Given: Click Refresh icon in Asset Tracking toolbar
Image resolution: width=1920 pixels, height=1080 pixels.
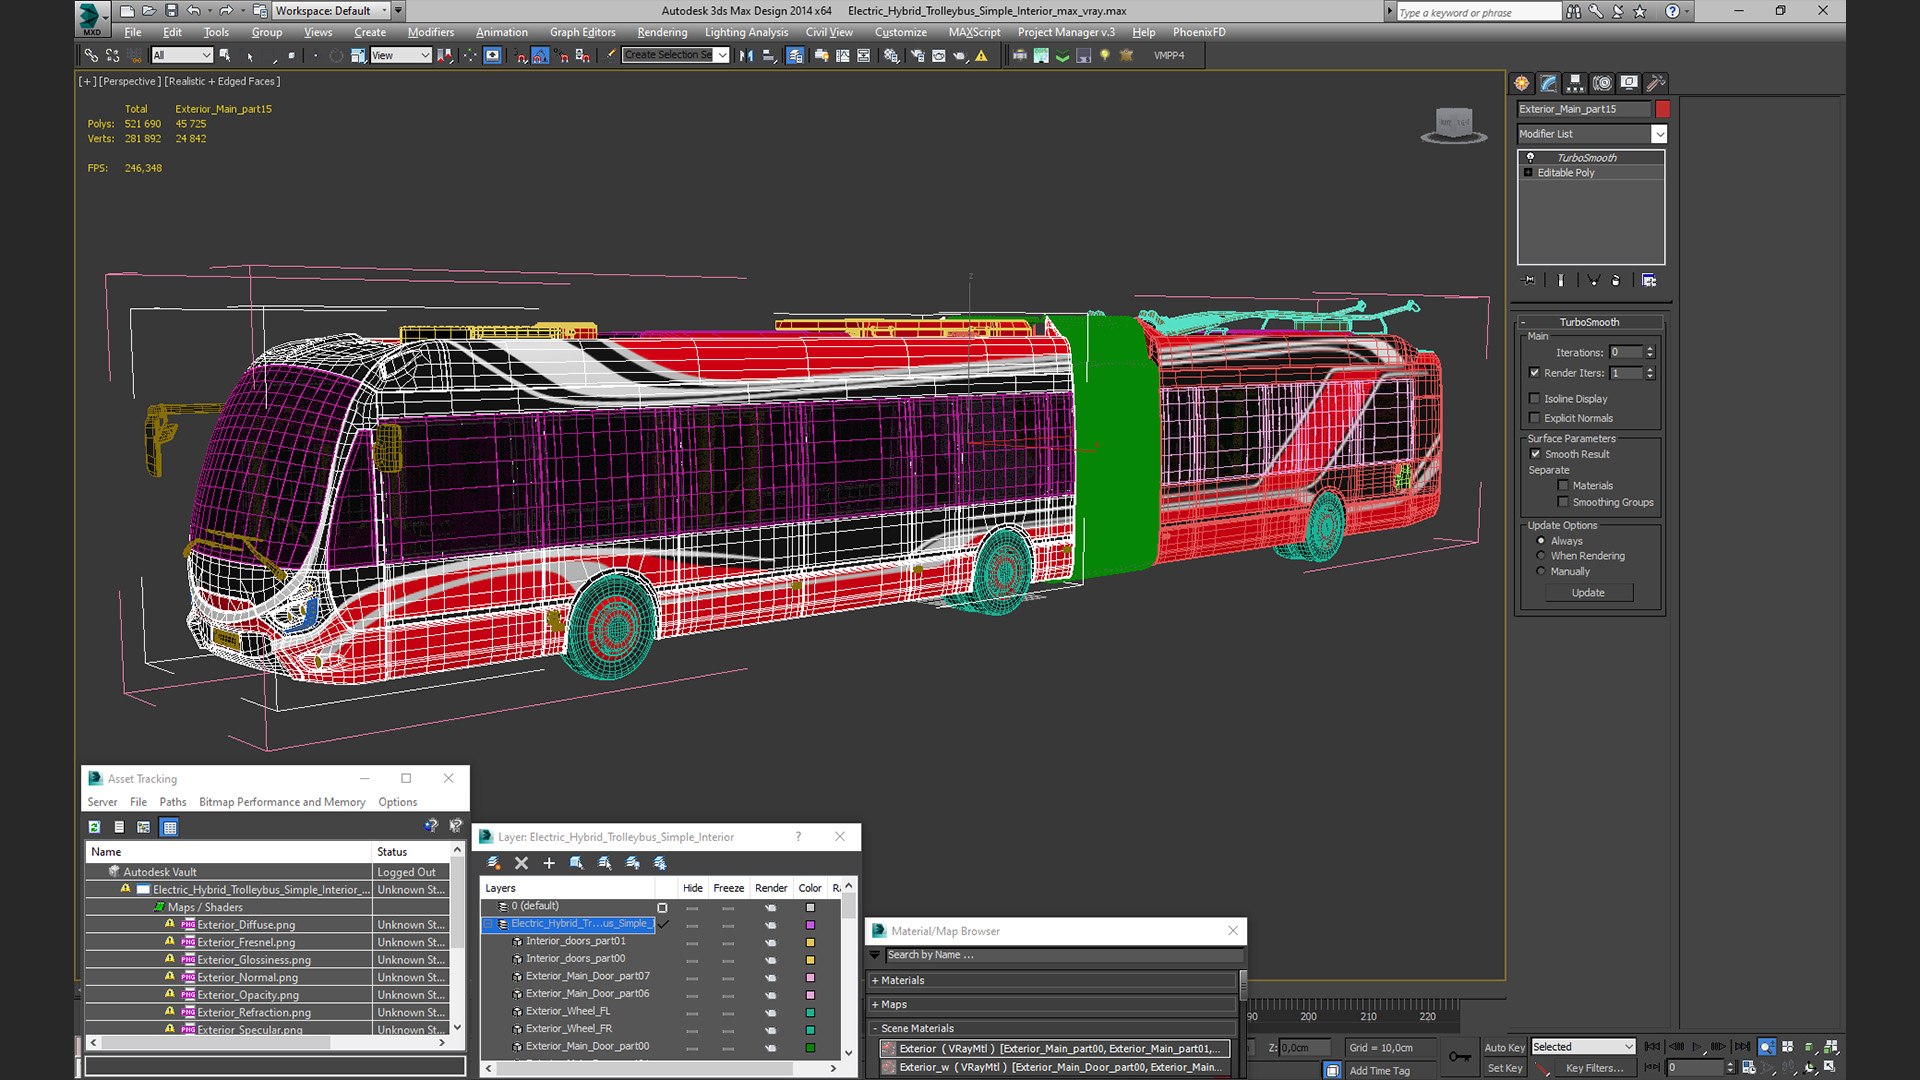Looking at the screenshot, I should pos(94,827).
